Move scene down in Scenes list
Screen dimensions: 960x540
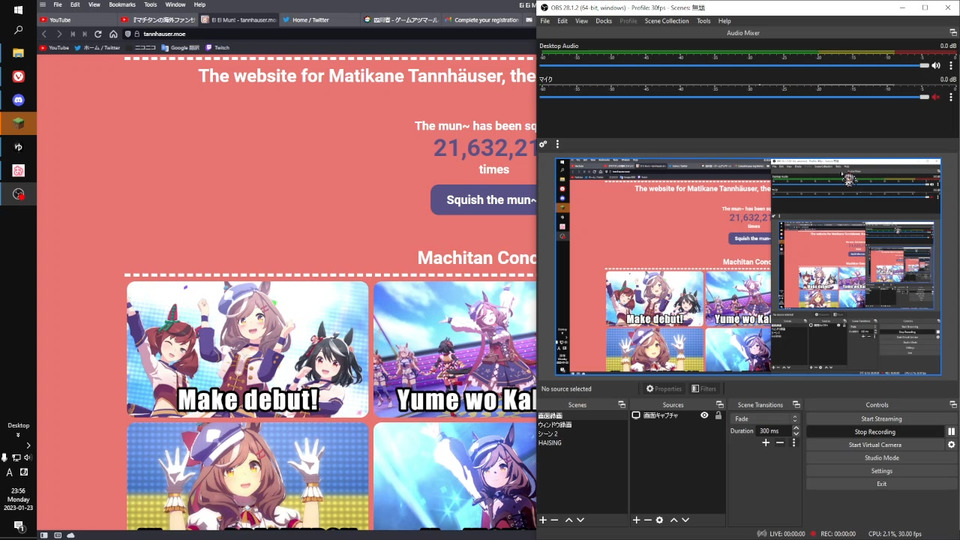(580, 520)
